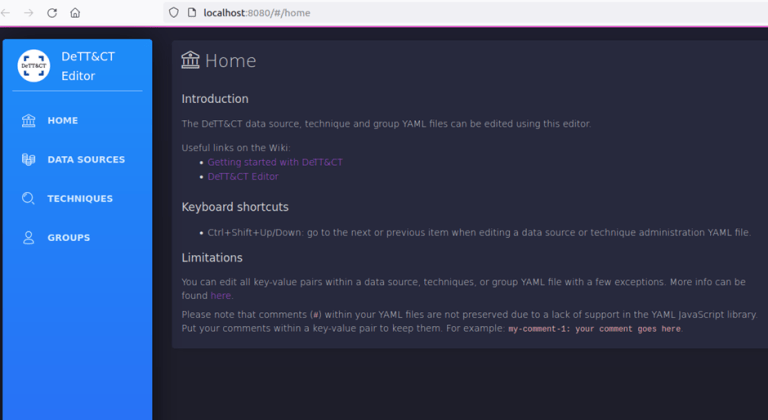This screenshot has height=420, width=768.
Task: Click the browser forward arrow
Action: [28, 13]
